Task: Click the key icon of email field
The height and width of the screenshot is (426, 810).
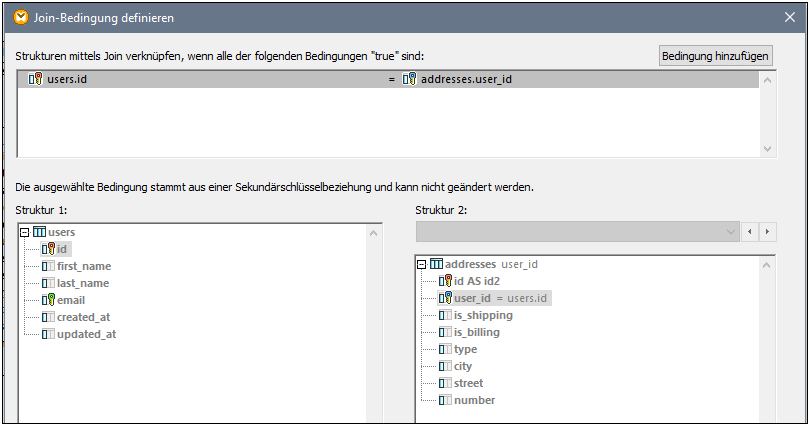Action: click(x=48, y=300)
